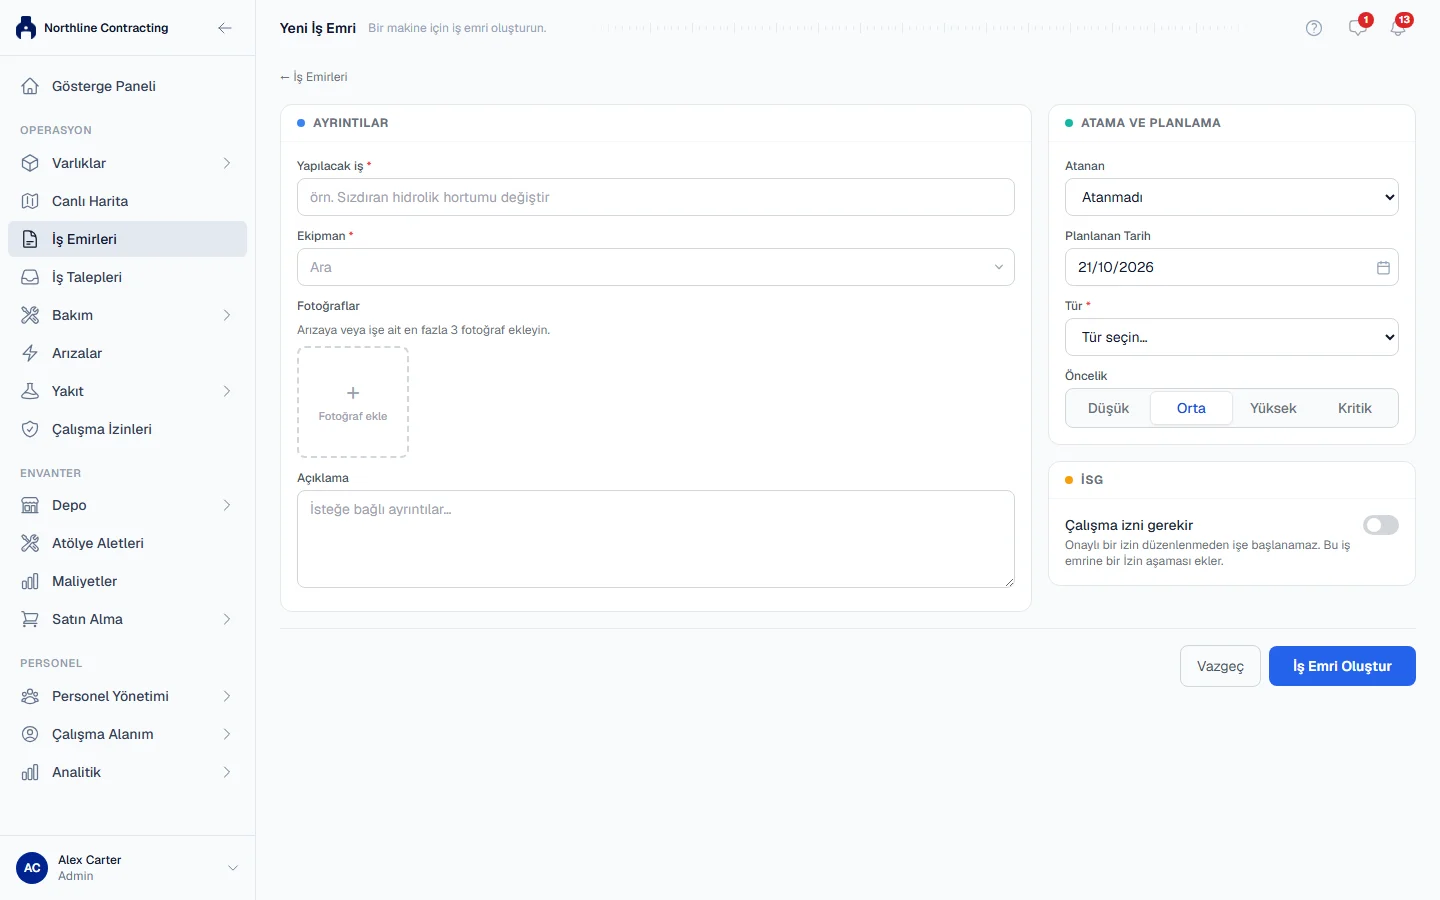The height and width of the screenshot is (900, 1440).
Task: Set priority to Yüksek
Action: tap(1273, 408)
